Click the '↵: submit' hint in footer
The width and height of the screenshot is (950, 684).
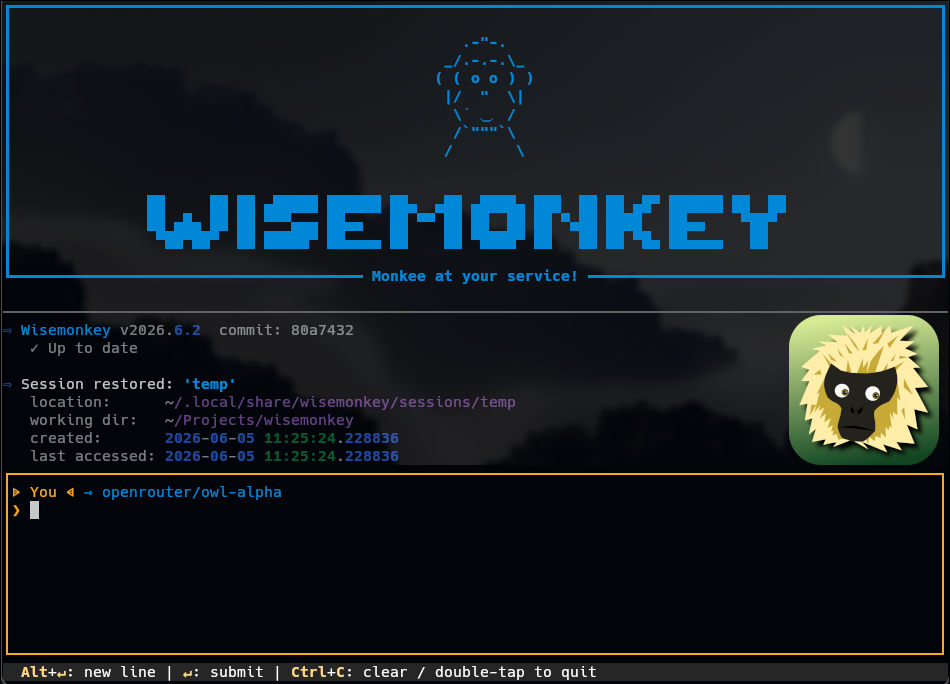[223, 672]
